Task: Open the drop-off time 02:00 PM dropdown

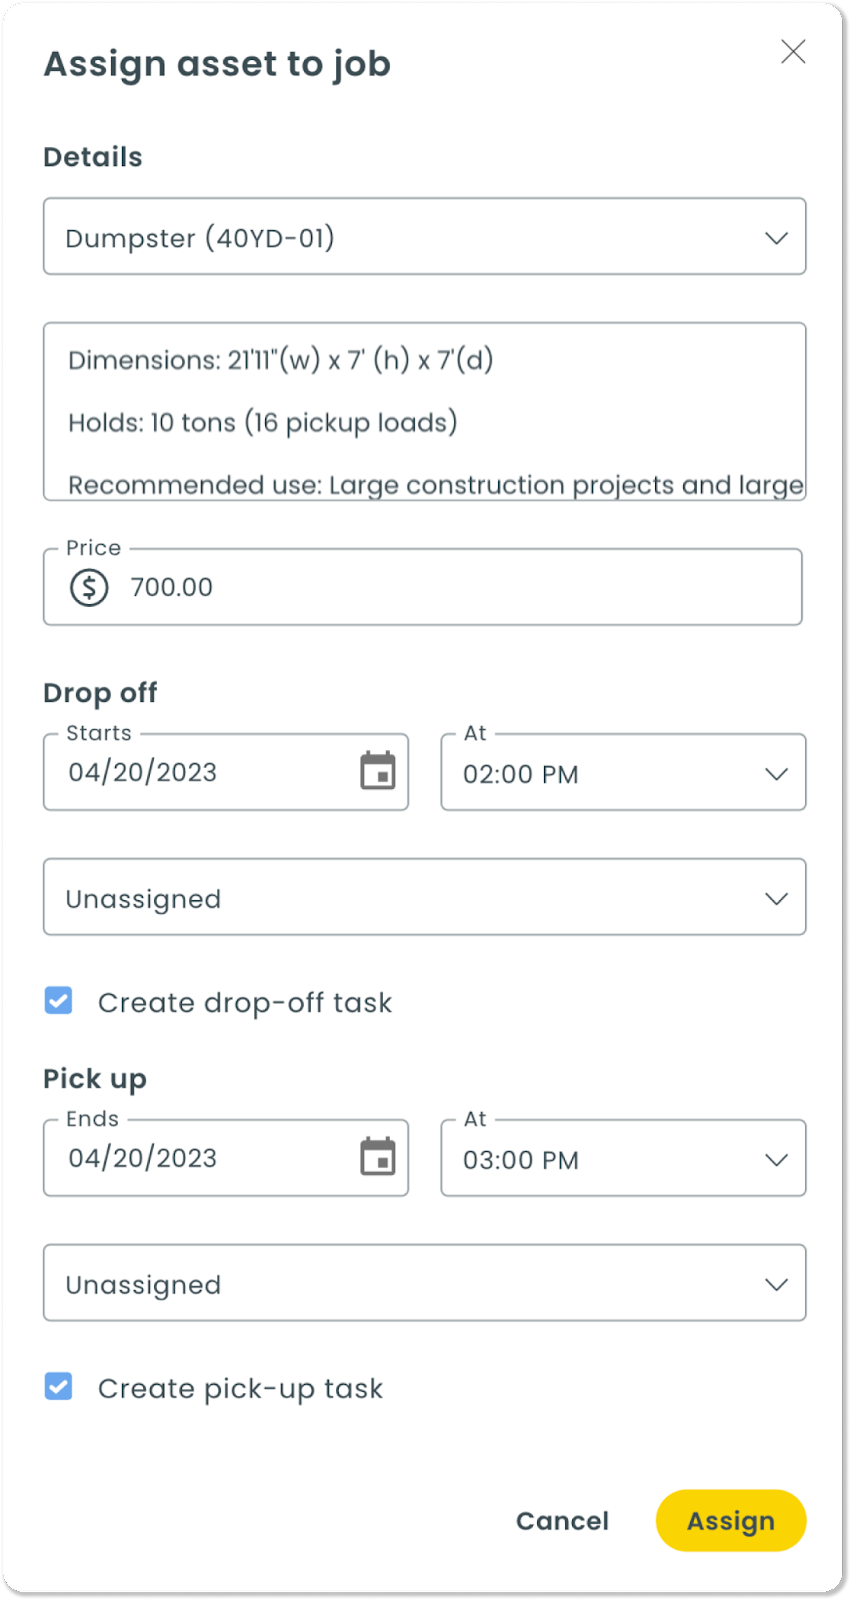Action: [623, 772]
